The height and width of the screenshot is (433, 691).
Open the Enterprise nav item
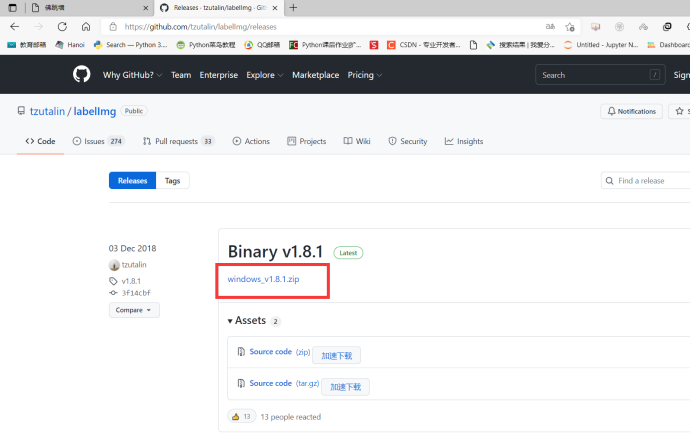tap(219, 75)
